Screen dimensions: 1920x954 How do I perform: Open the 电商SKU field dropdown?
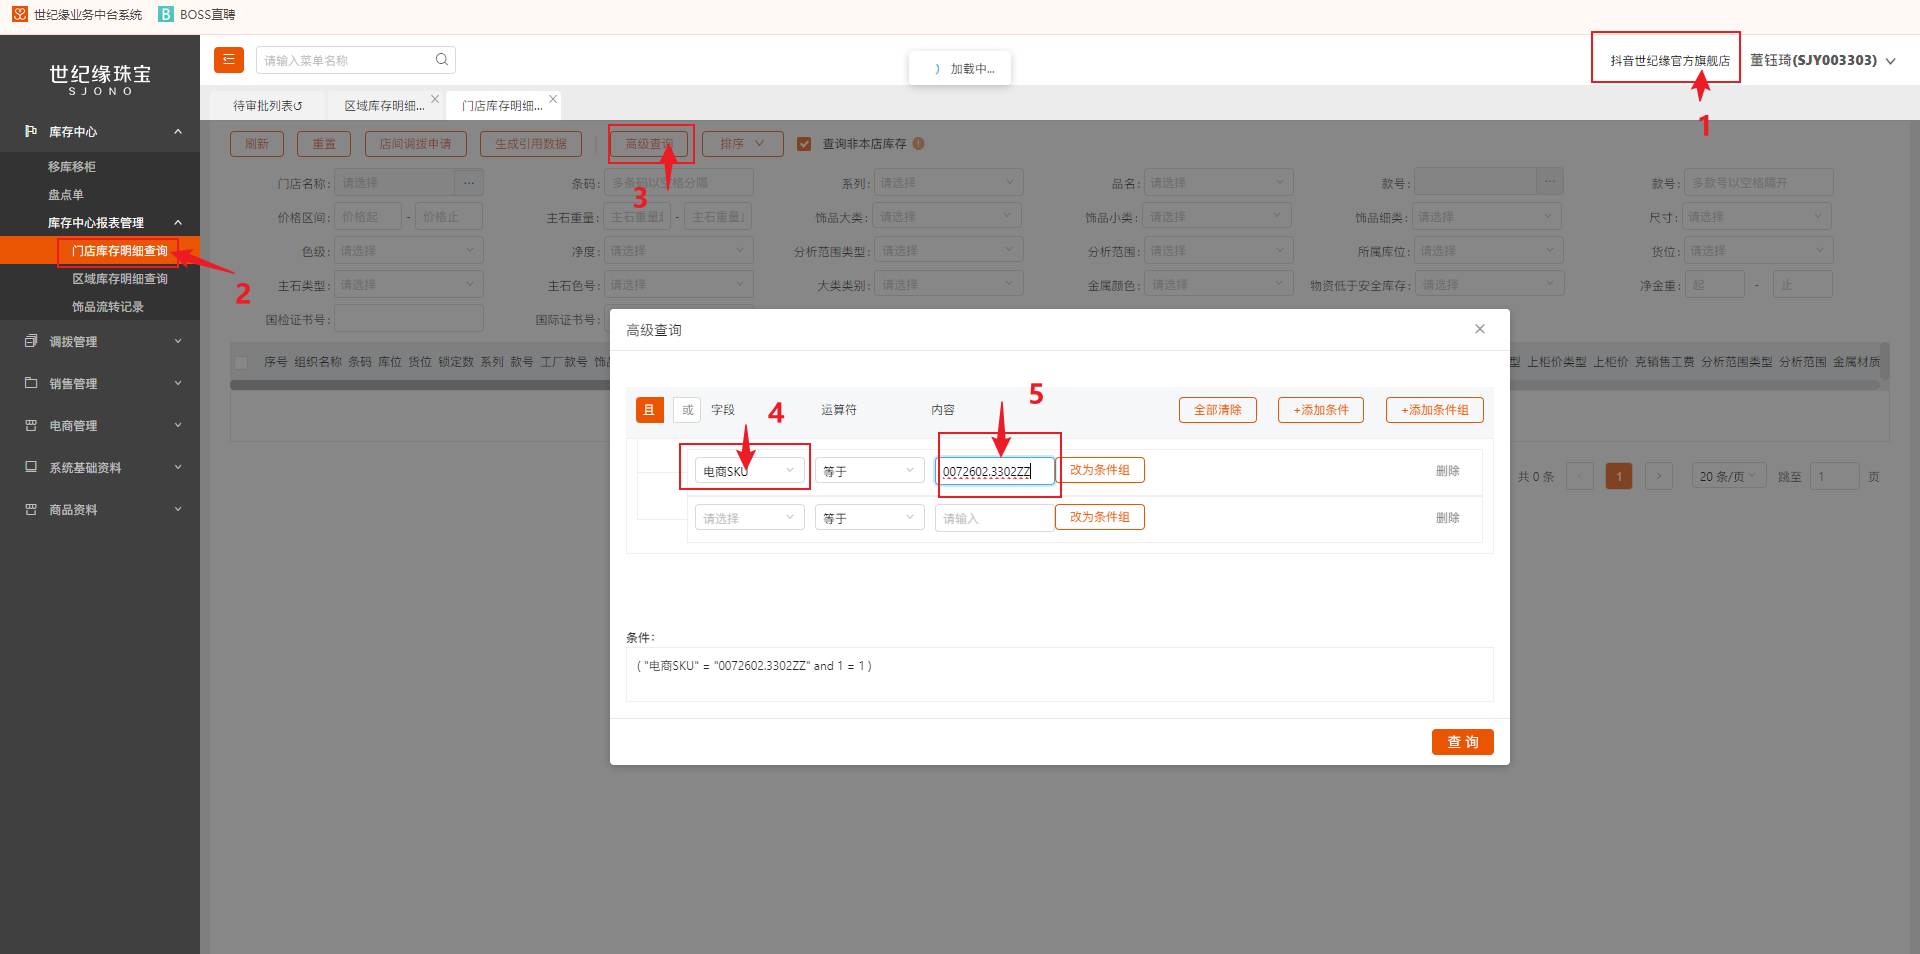(749, 471)
